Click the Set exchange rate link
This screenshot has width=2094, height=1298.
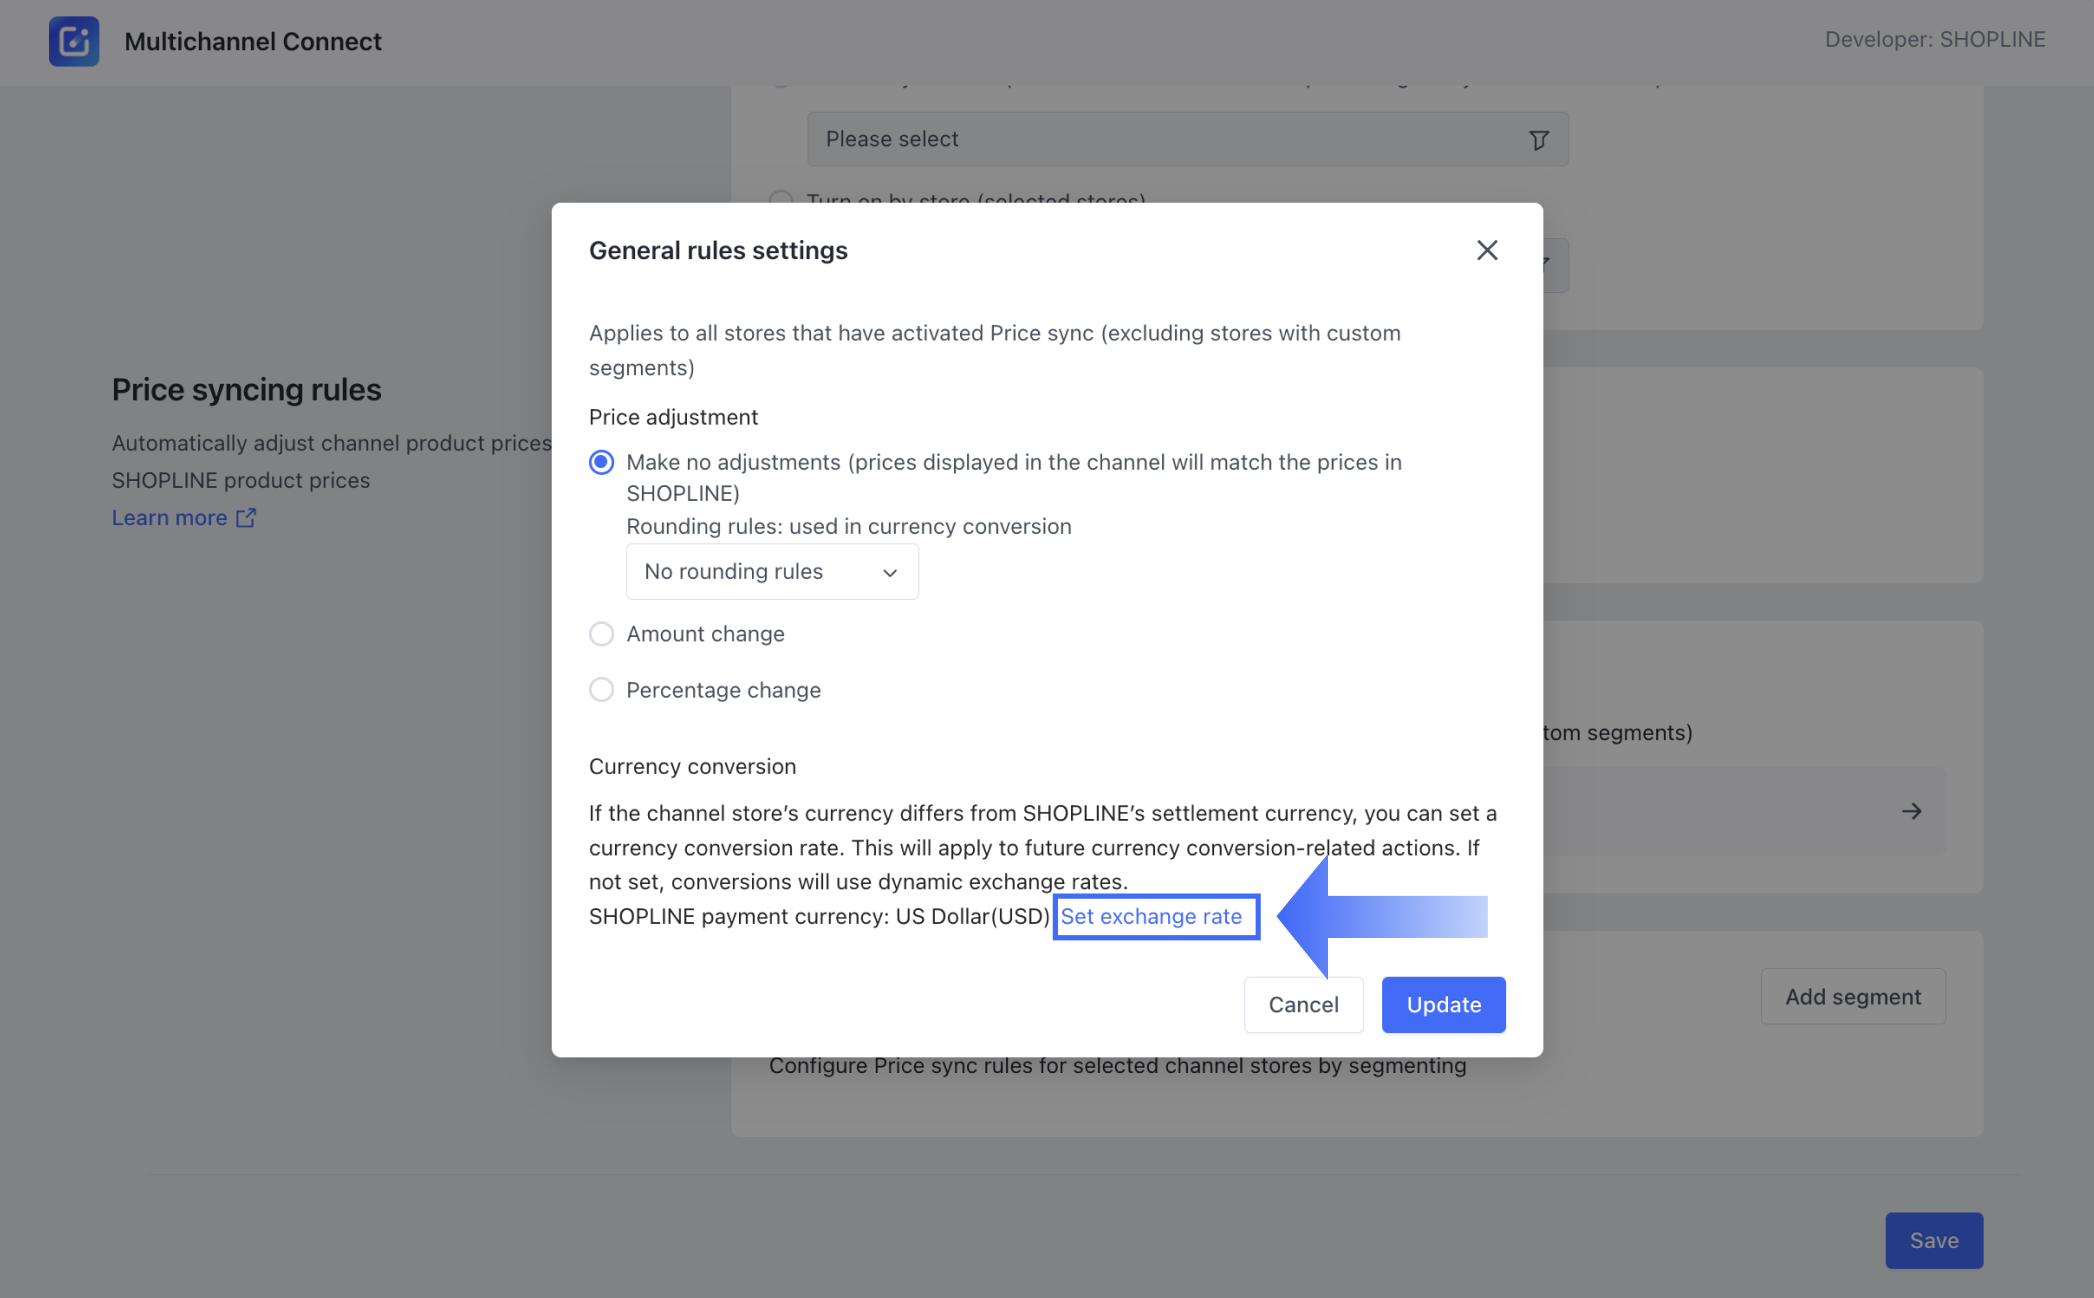[x=1151, y=917]
